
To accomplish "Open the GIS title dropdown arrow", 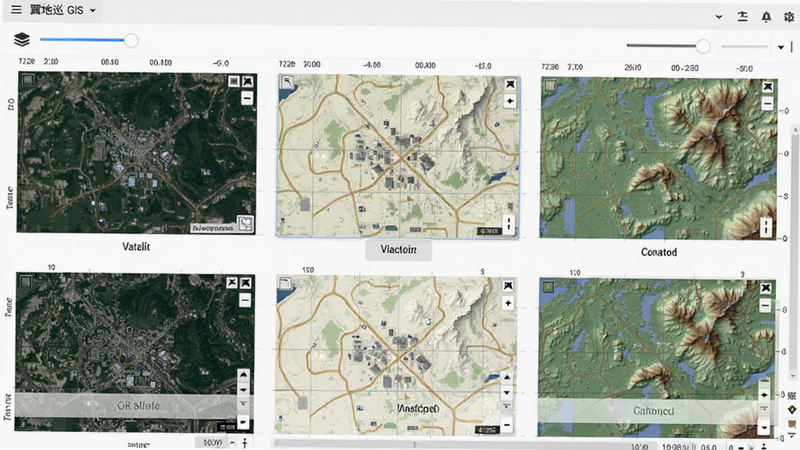I will [92, 10].
